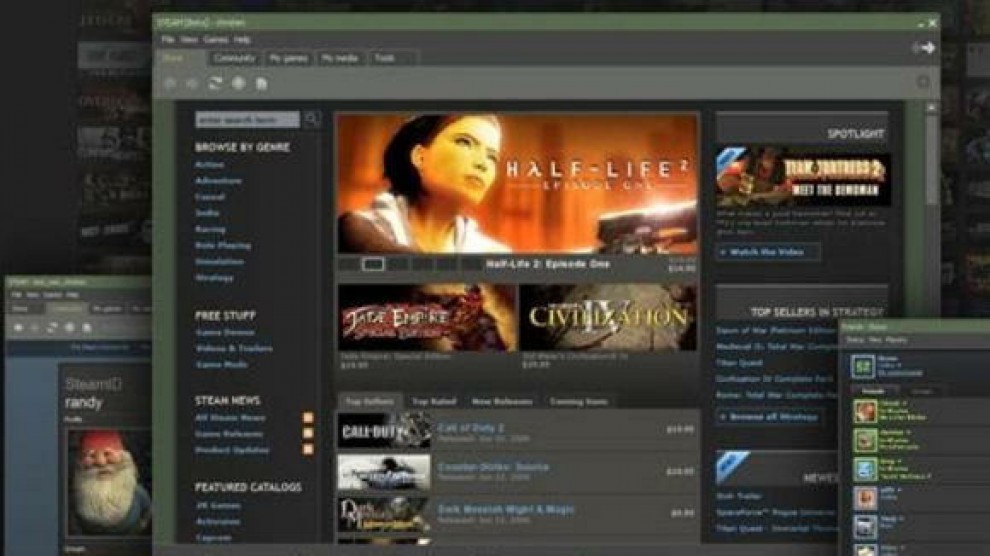Viewport: 990px width, 556px height.
Task: Browse the Adventure genre
Action: tap(218, 180)
